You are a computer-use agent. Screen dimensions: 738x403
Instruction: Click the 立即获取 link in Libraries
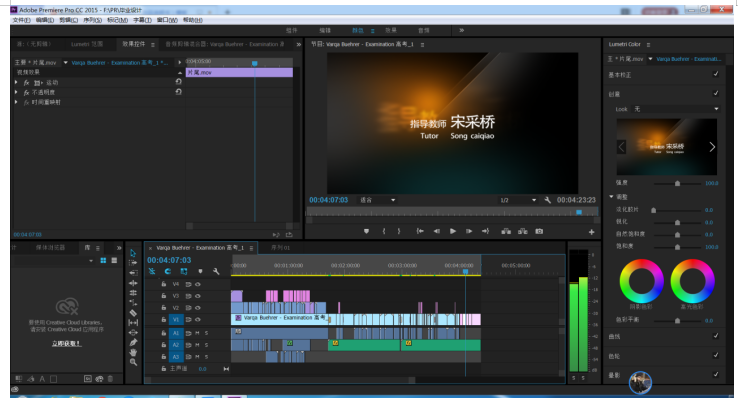[x=66, y=344]
